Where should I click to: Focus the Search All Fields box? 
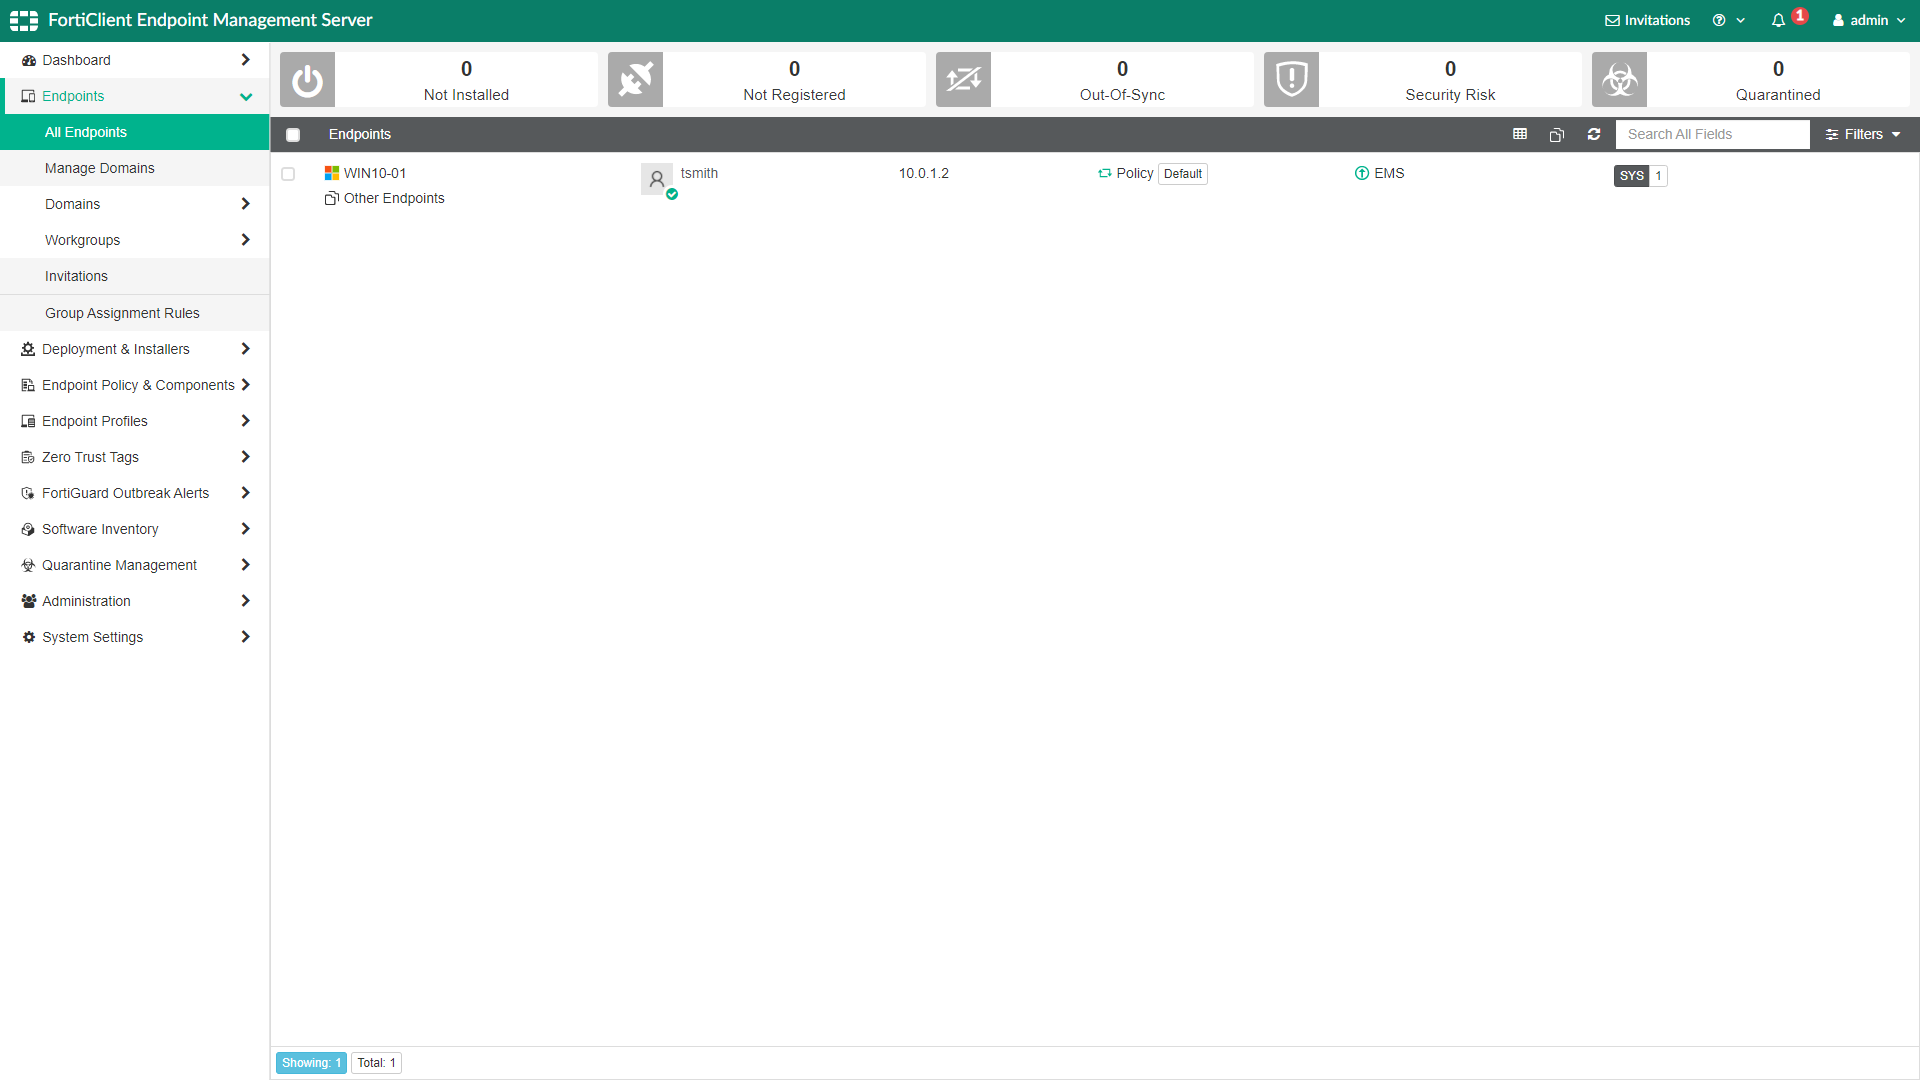[1712, 134]
